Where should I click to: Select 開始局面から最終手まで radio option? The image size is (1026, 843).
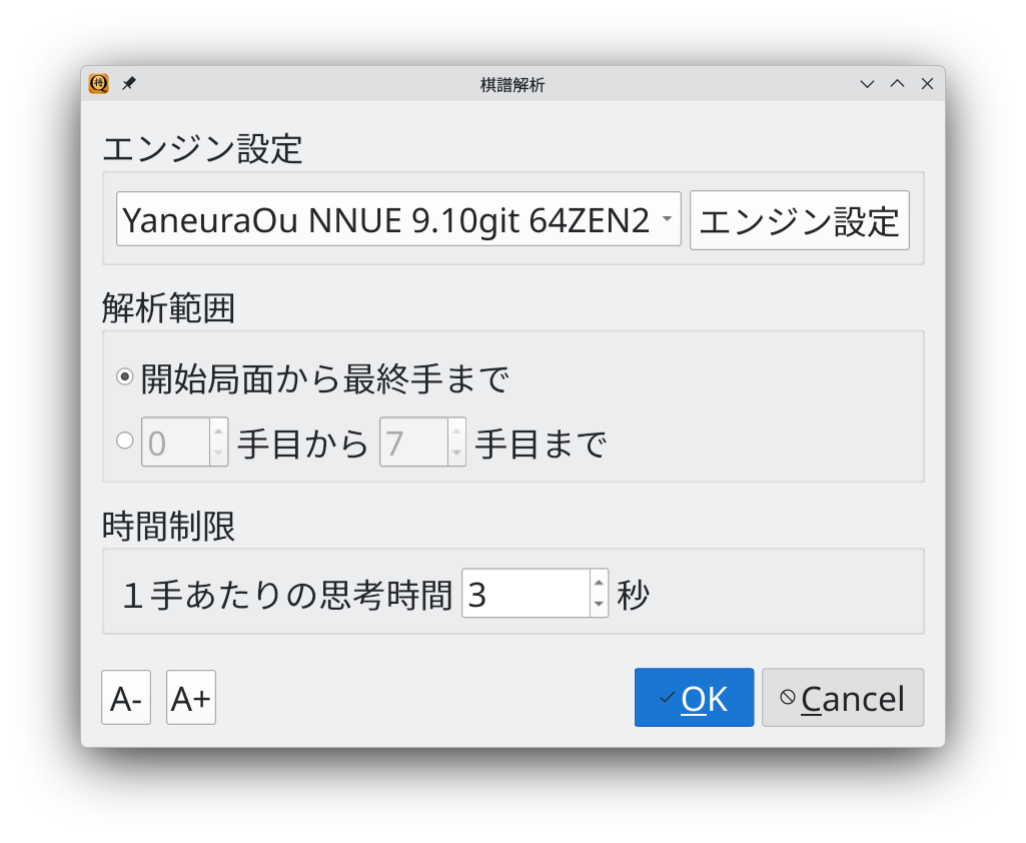click(x=125, y=378)
